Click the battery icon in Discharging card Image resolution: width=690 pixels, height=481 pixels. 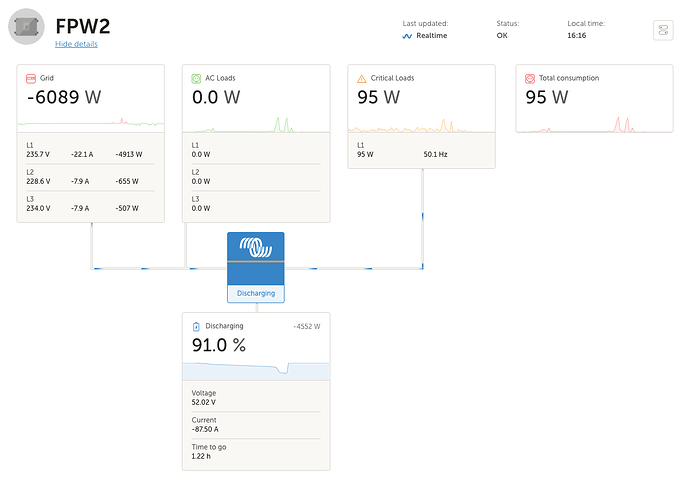pyautogui.click(x=196, y=326)
